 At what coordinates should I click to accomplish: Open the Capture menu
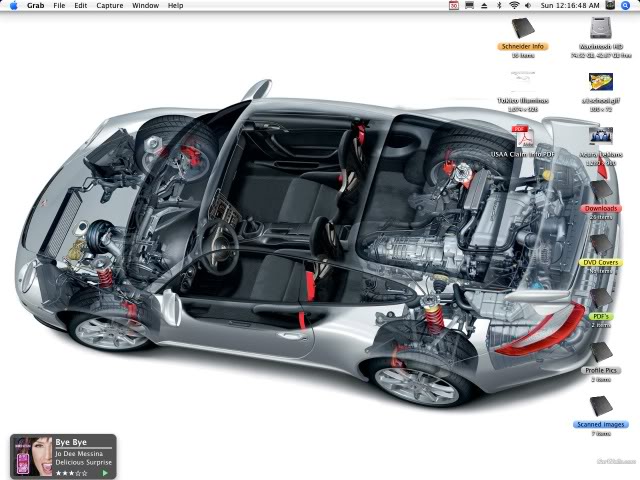point(110,5)
